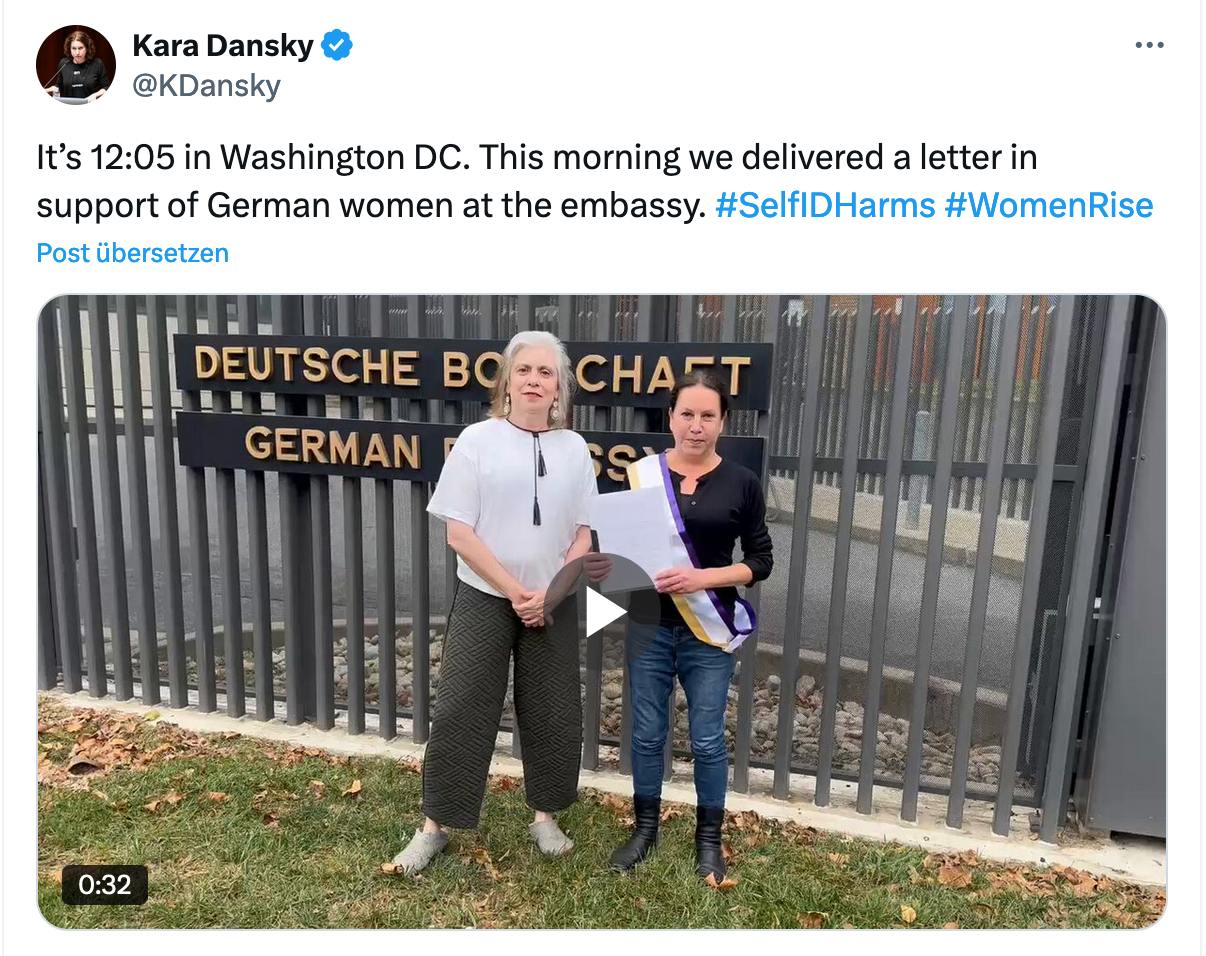Click the @KDansky handle
1206x956 pixels.
[206, 86]
